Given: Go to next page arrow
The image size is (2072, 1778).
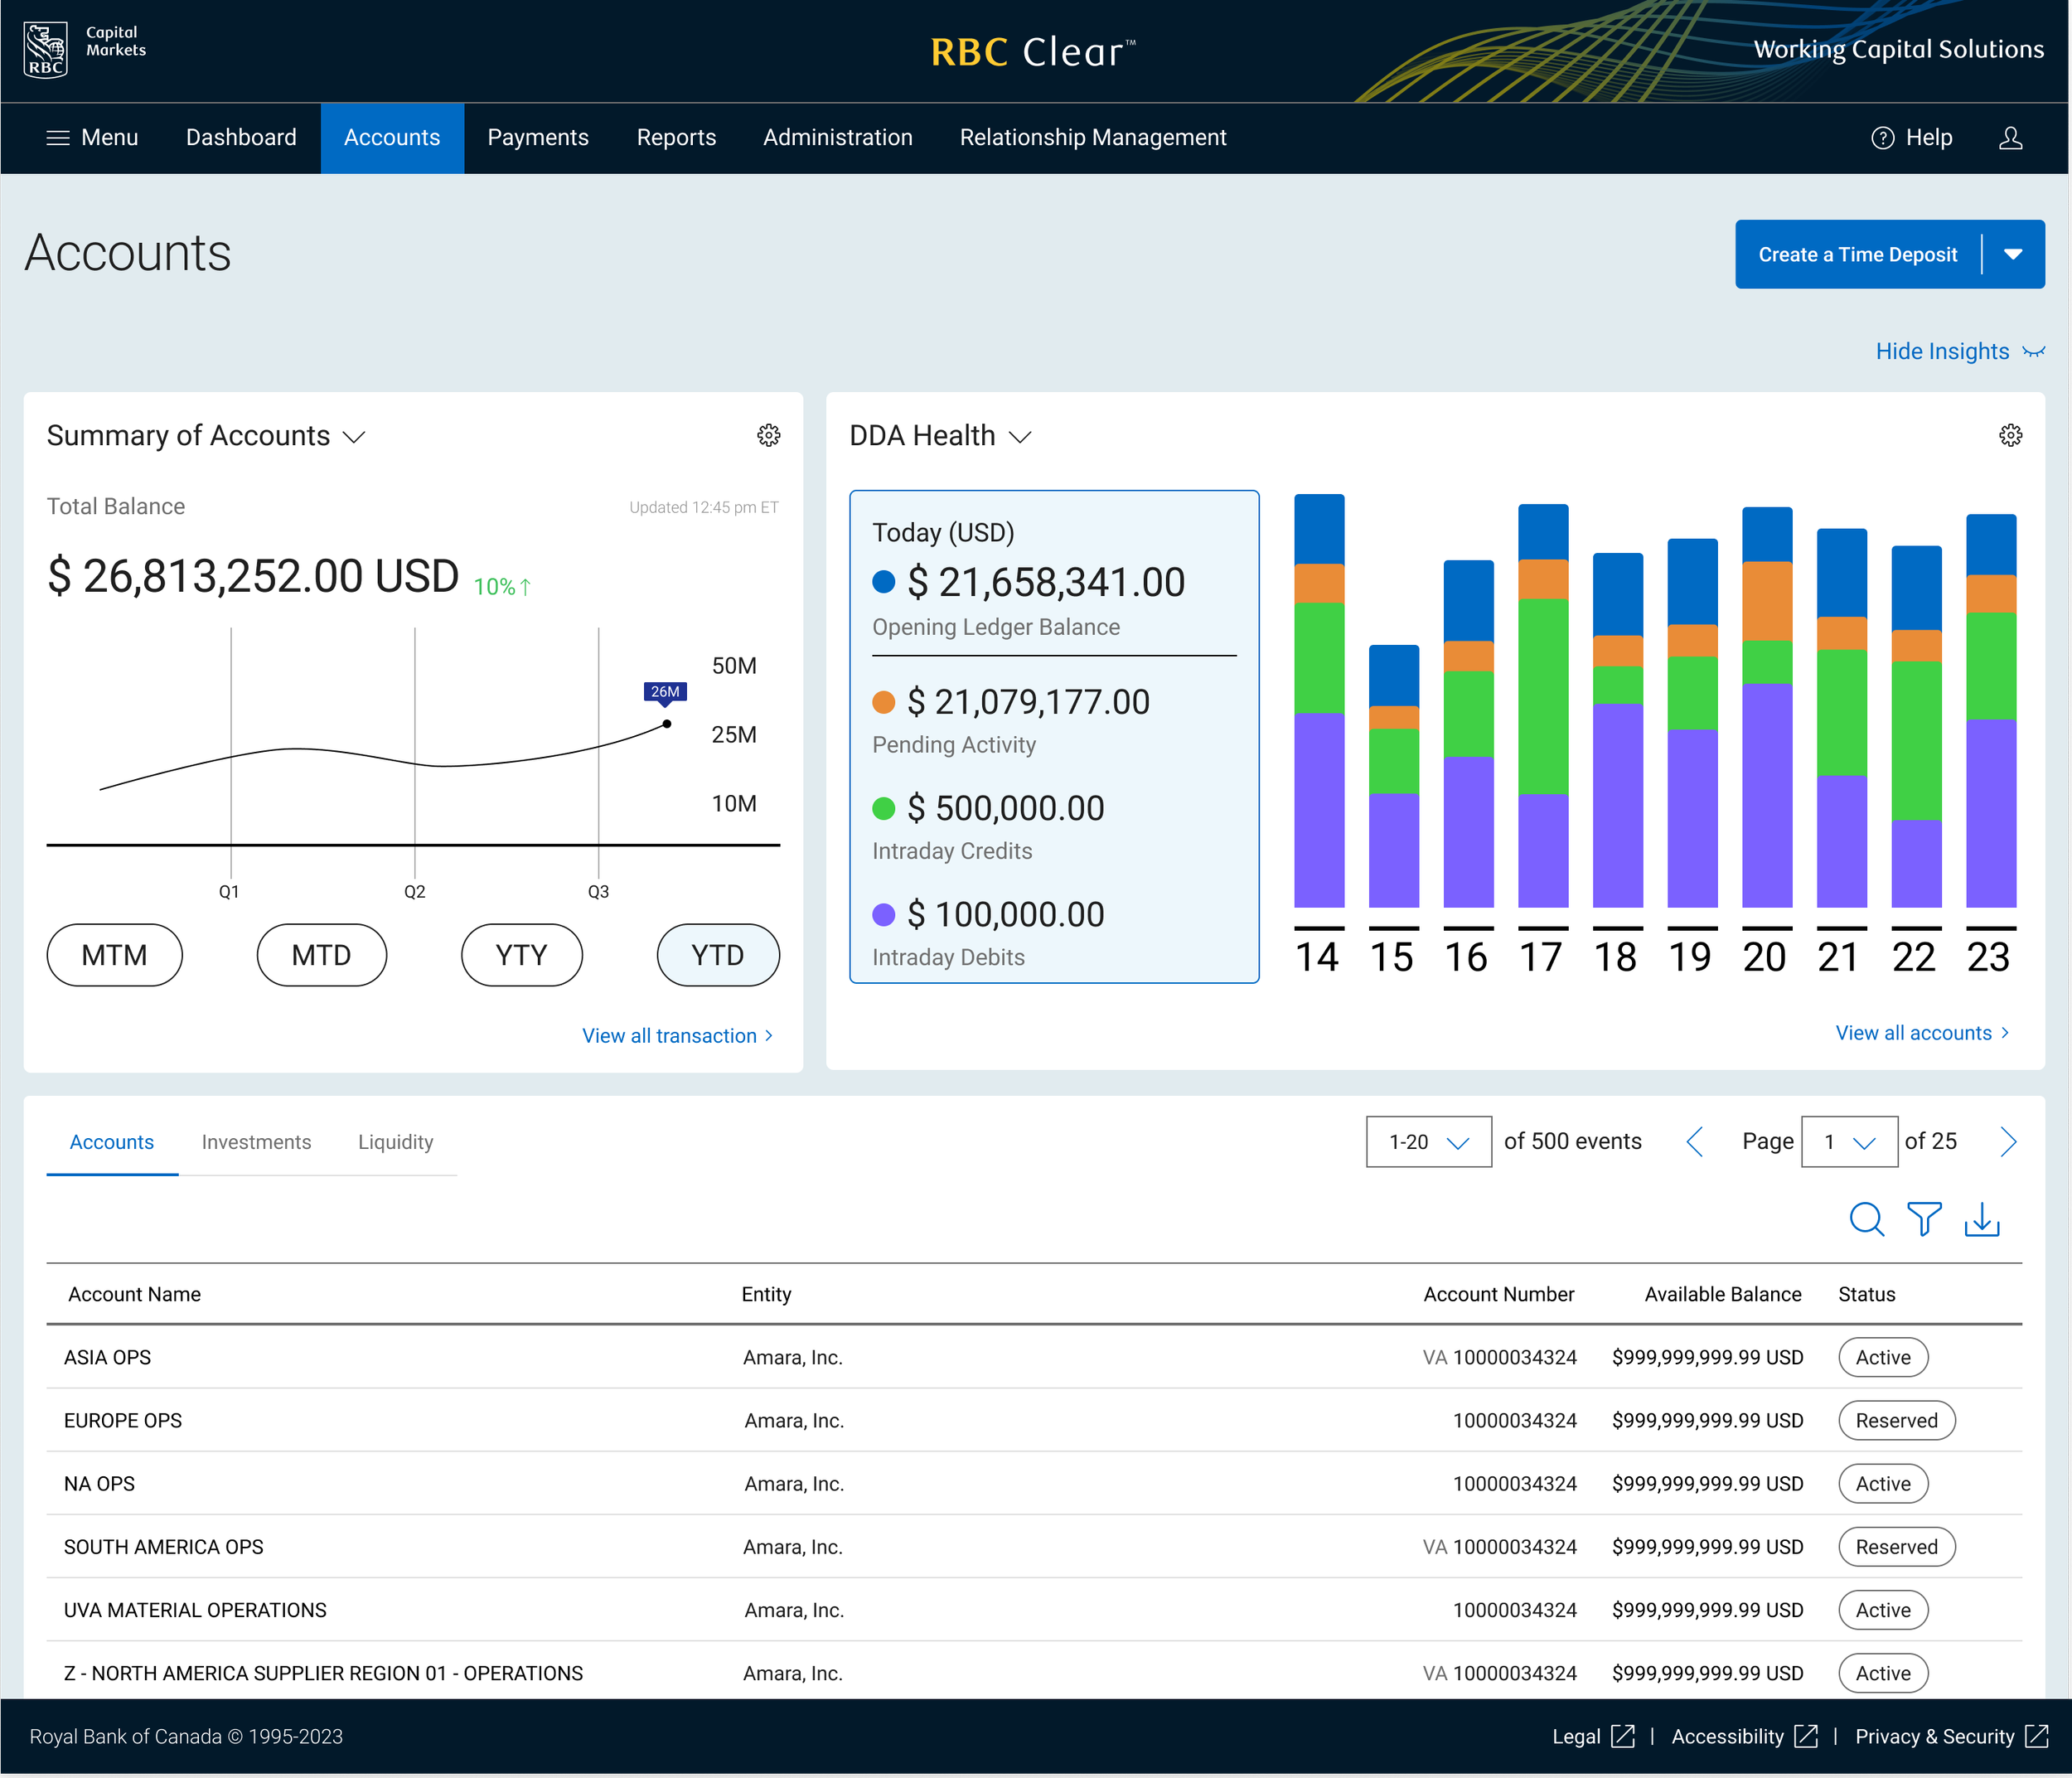Looking at the screenshot, I should (2008, 1142).
